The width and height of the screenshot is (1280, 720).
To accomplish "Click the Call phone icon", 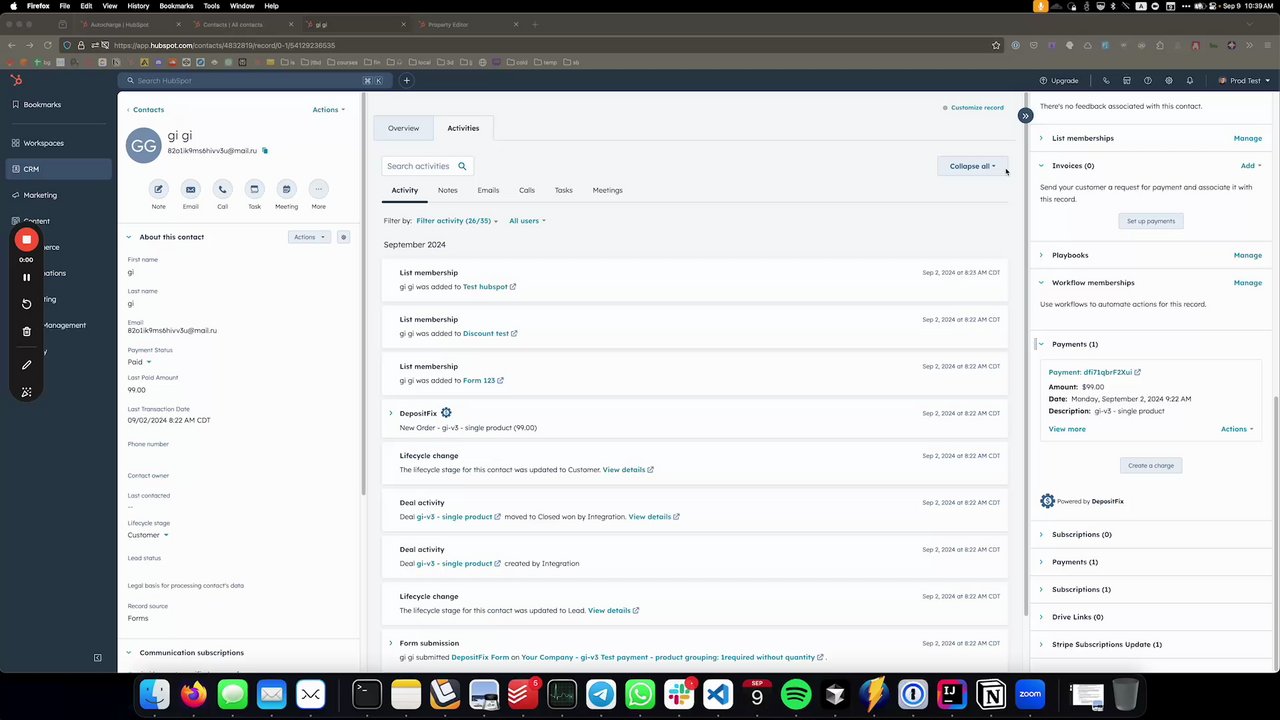I will (222, 189).
